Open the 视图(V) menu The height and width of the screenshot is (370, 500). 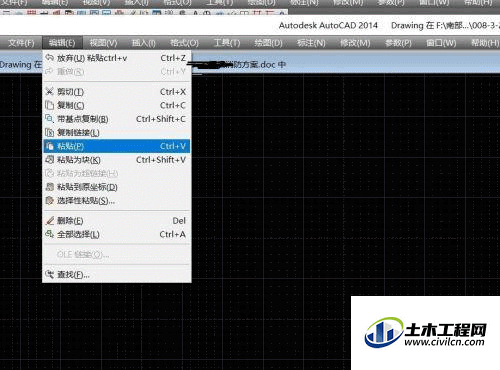(103, 43)
